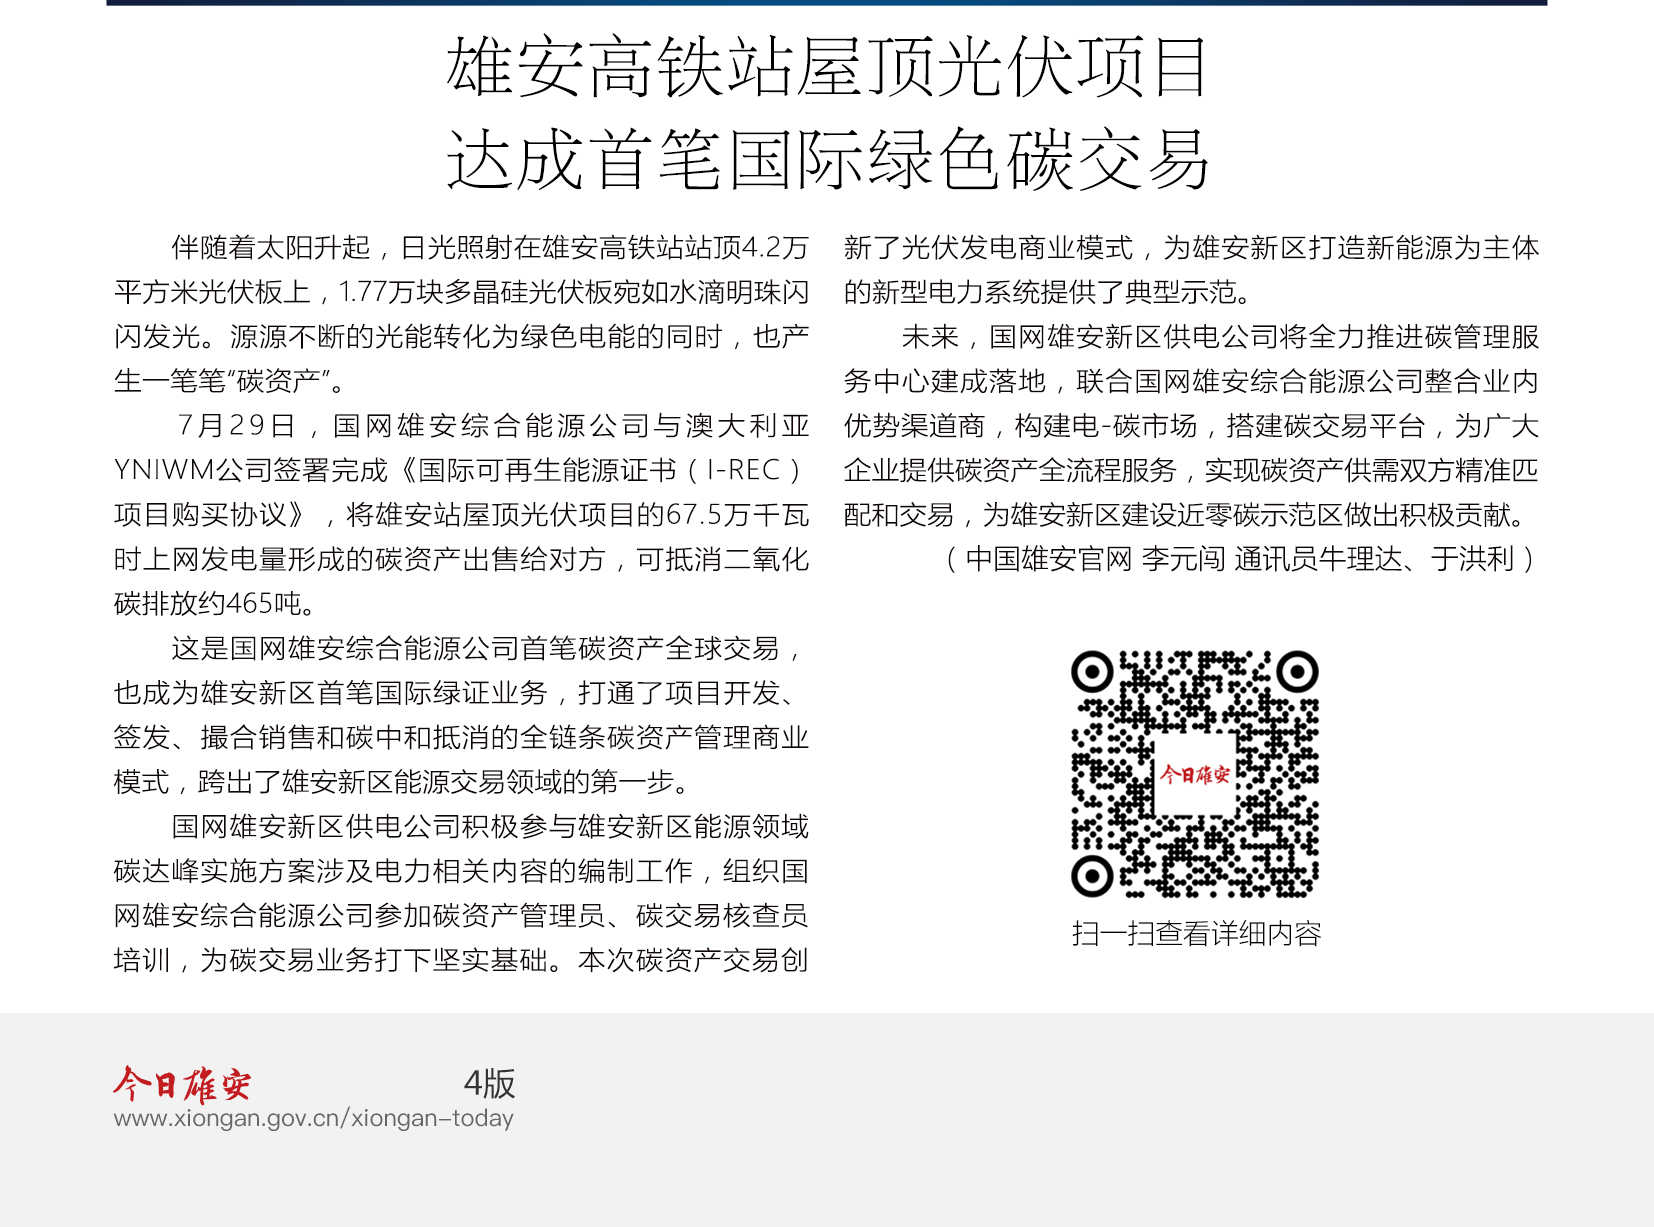Click the text 伴随着太阳升起
This screenshot has width=1654, height=1227.
click(x=271, y=247)
